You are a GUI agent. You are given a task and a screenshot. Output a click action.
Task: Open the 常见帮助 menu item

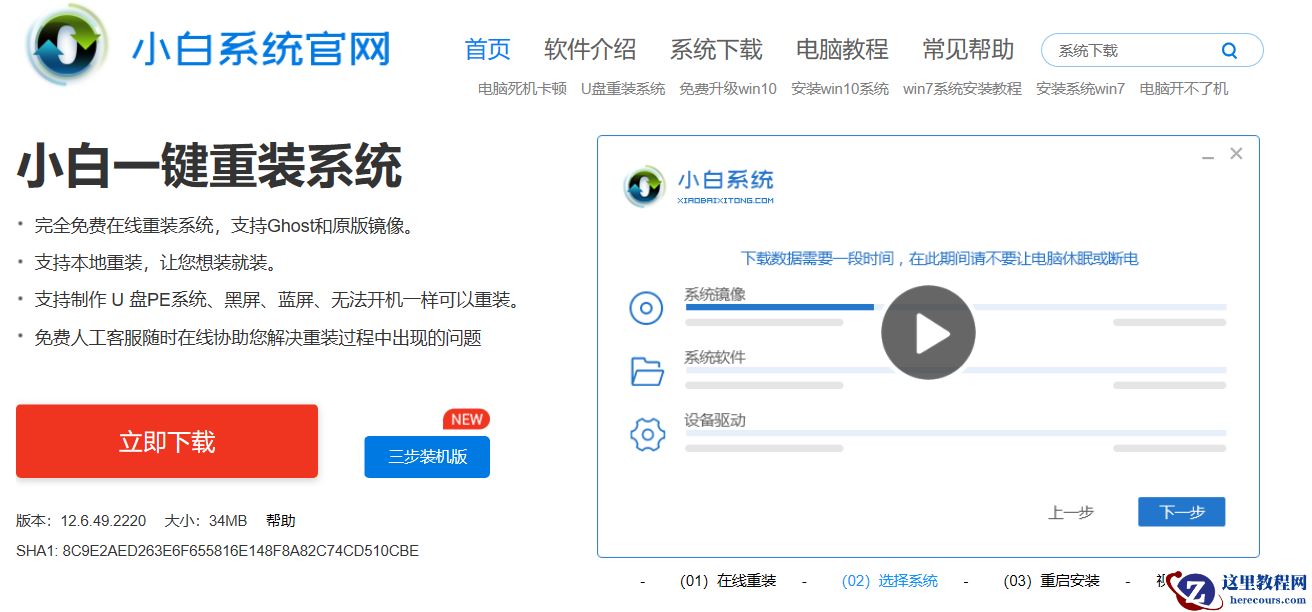tap(966, 49)
